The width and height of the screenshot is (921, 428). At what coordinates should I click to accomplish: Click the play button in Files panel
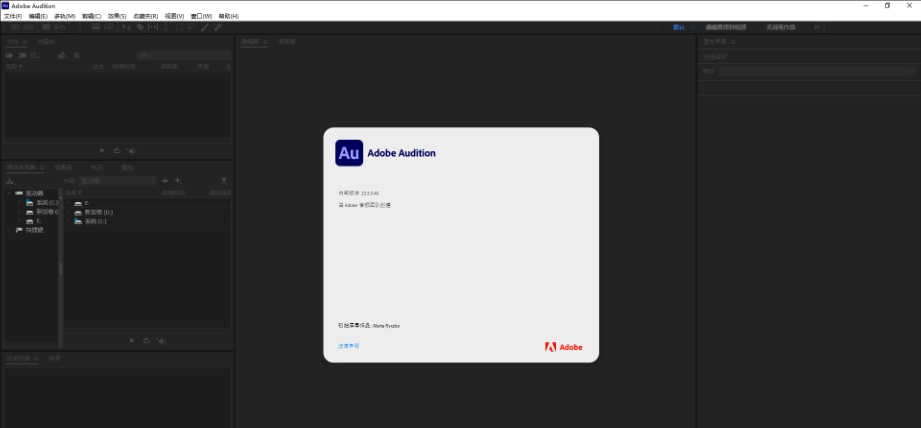click(x=102, y=151)
